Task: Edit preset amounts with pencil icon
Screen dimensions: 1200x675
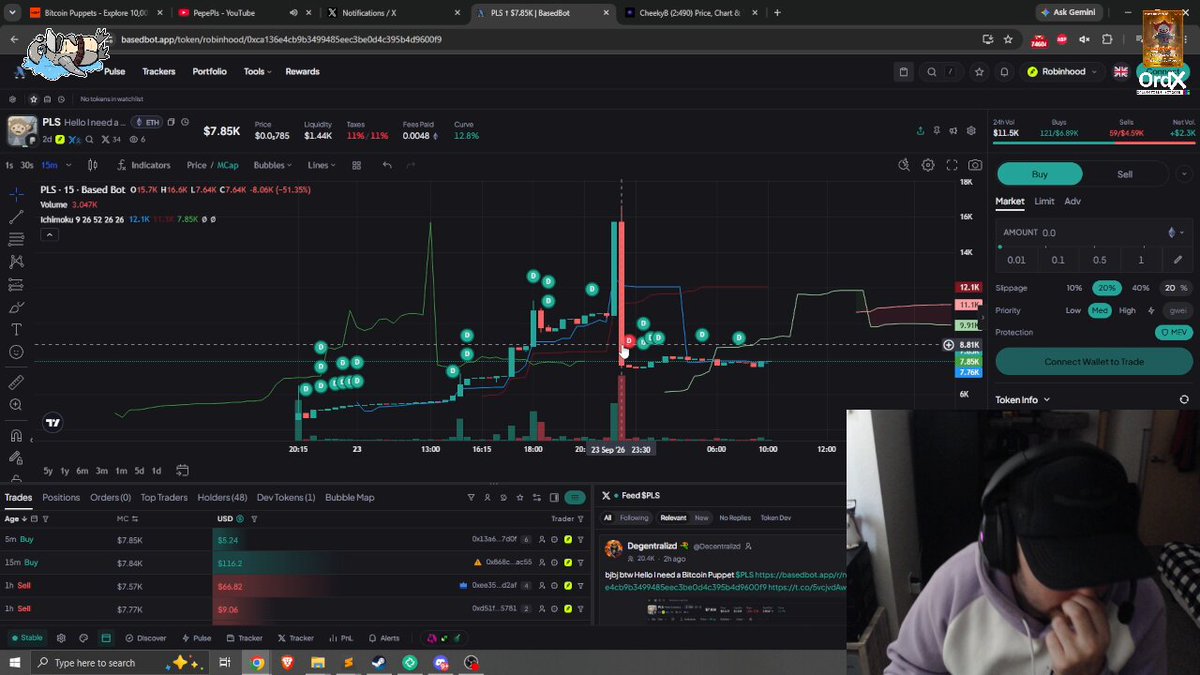Action: 1178,260
